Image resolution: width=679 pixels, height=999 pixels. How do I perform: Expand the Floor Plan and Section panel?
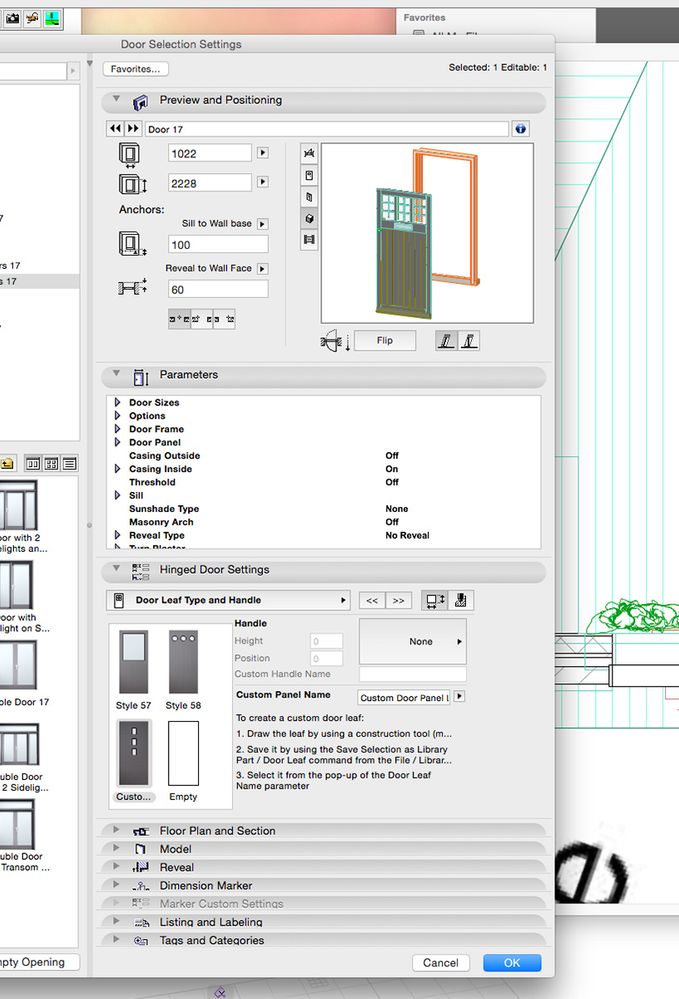117,831
